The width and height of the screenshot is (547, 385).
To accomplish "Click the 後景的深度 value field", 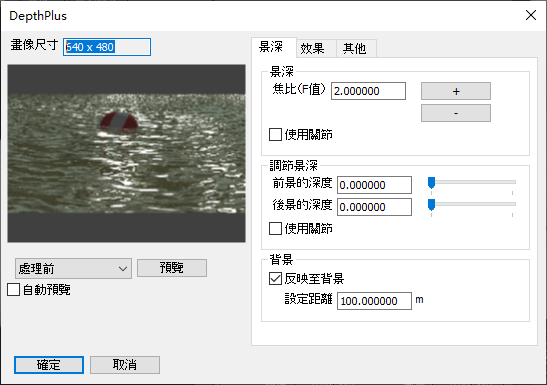I will click(x=374, y=207).
